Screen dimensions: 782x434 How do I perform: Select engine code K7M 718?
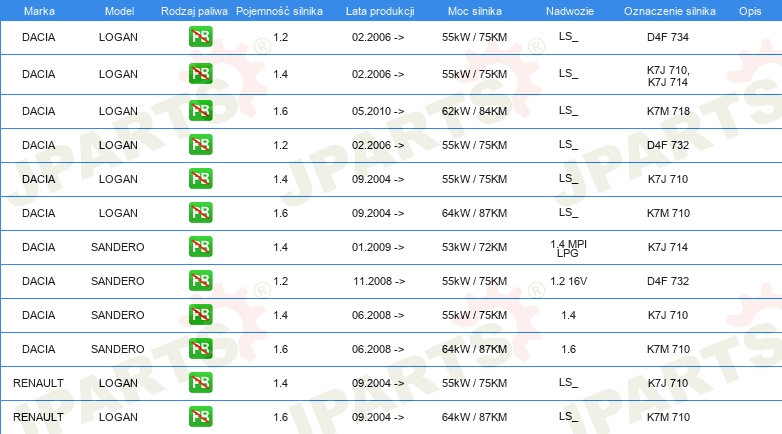click(668, 111)
